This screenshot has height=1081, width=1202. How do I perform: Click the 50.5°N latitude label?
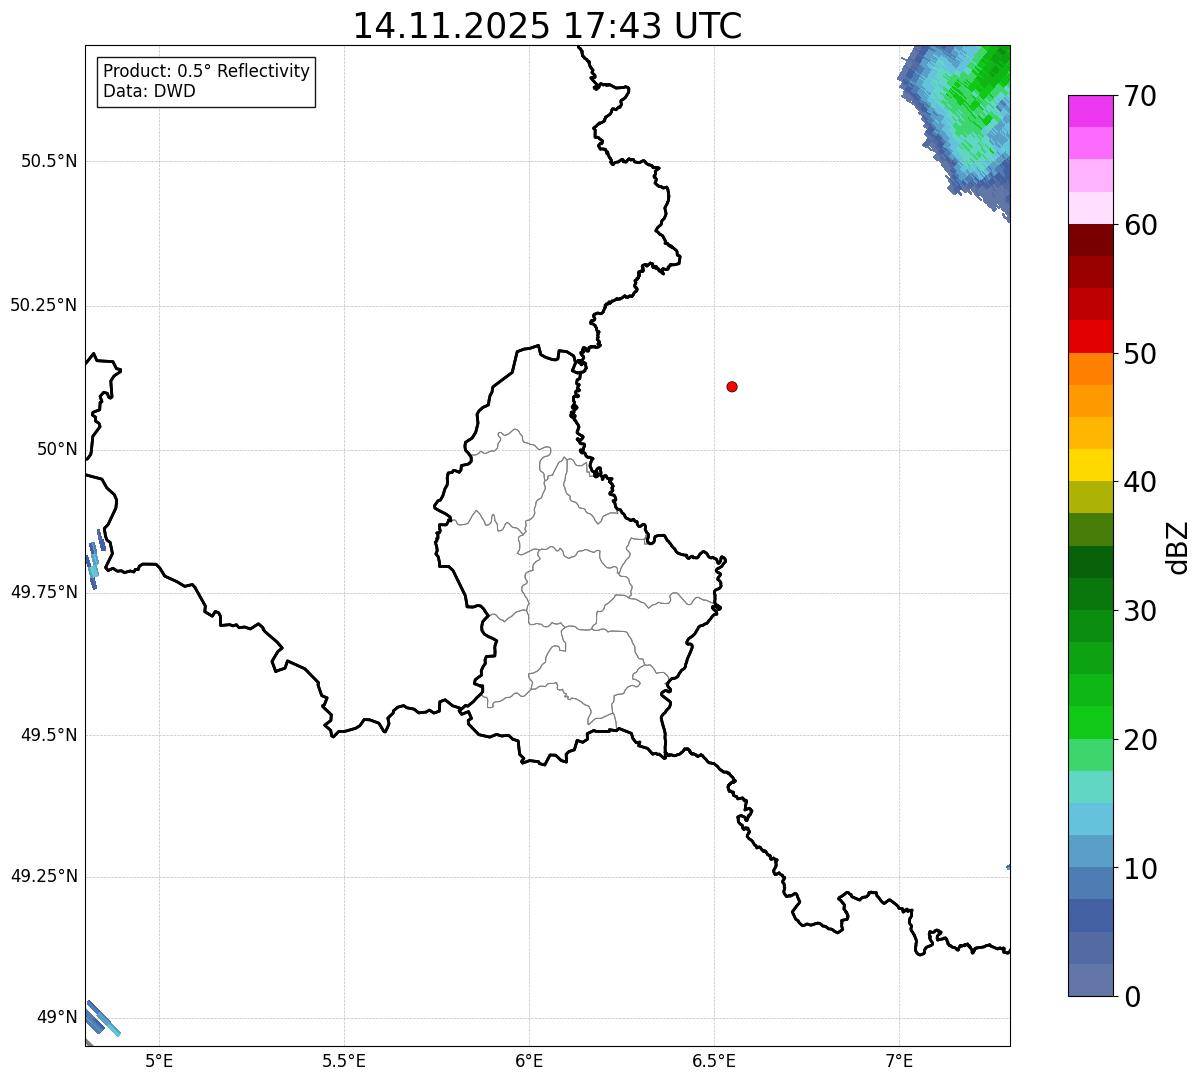49,161
